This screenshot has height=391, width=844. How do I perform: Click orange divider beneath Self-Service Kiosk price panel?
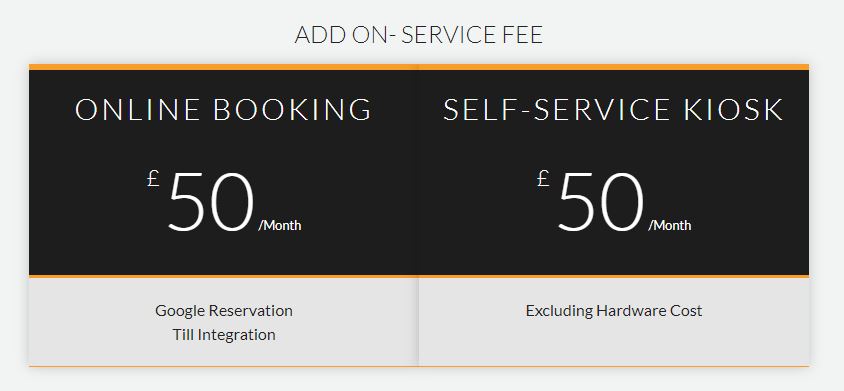(x=614, y=277)
